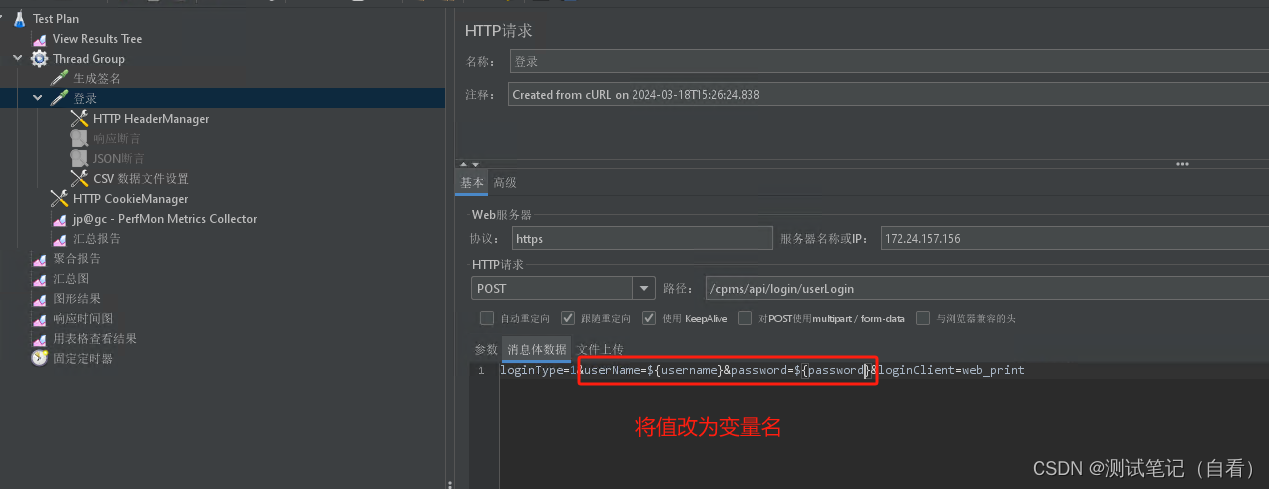Click the 生成签名 sampler pipette icon

[x=59, y=78]
